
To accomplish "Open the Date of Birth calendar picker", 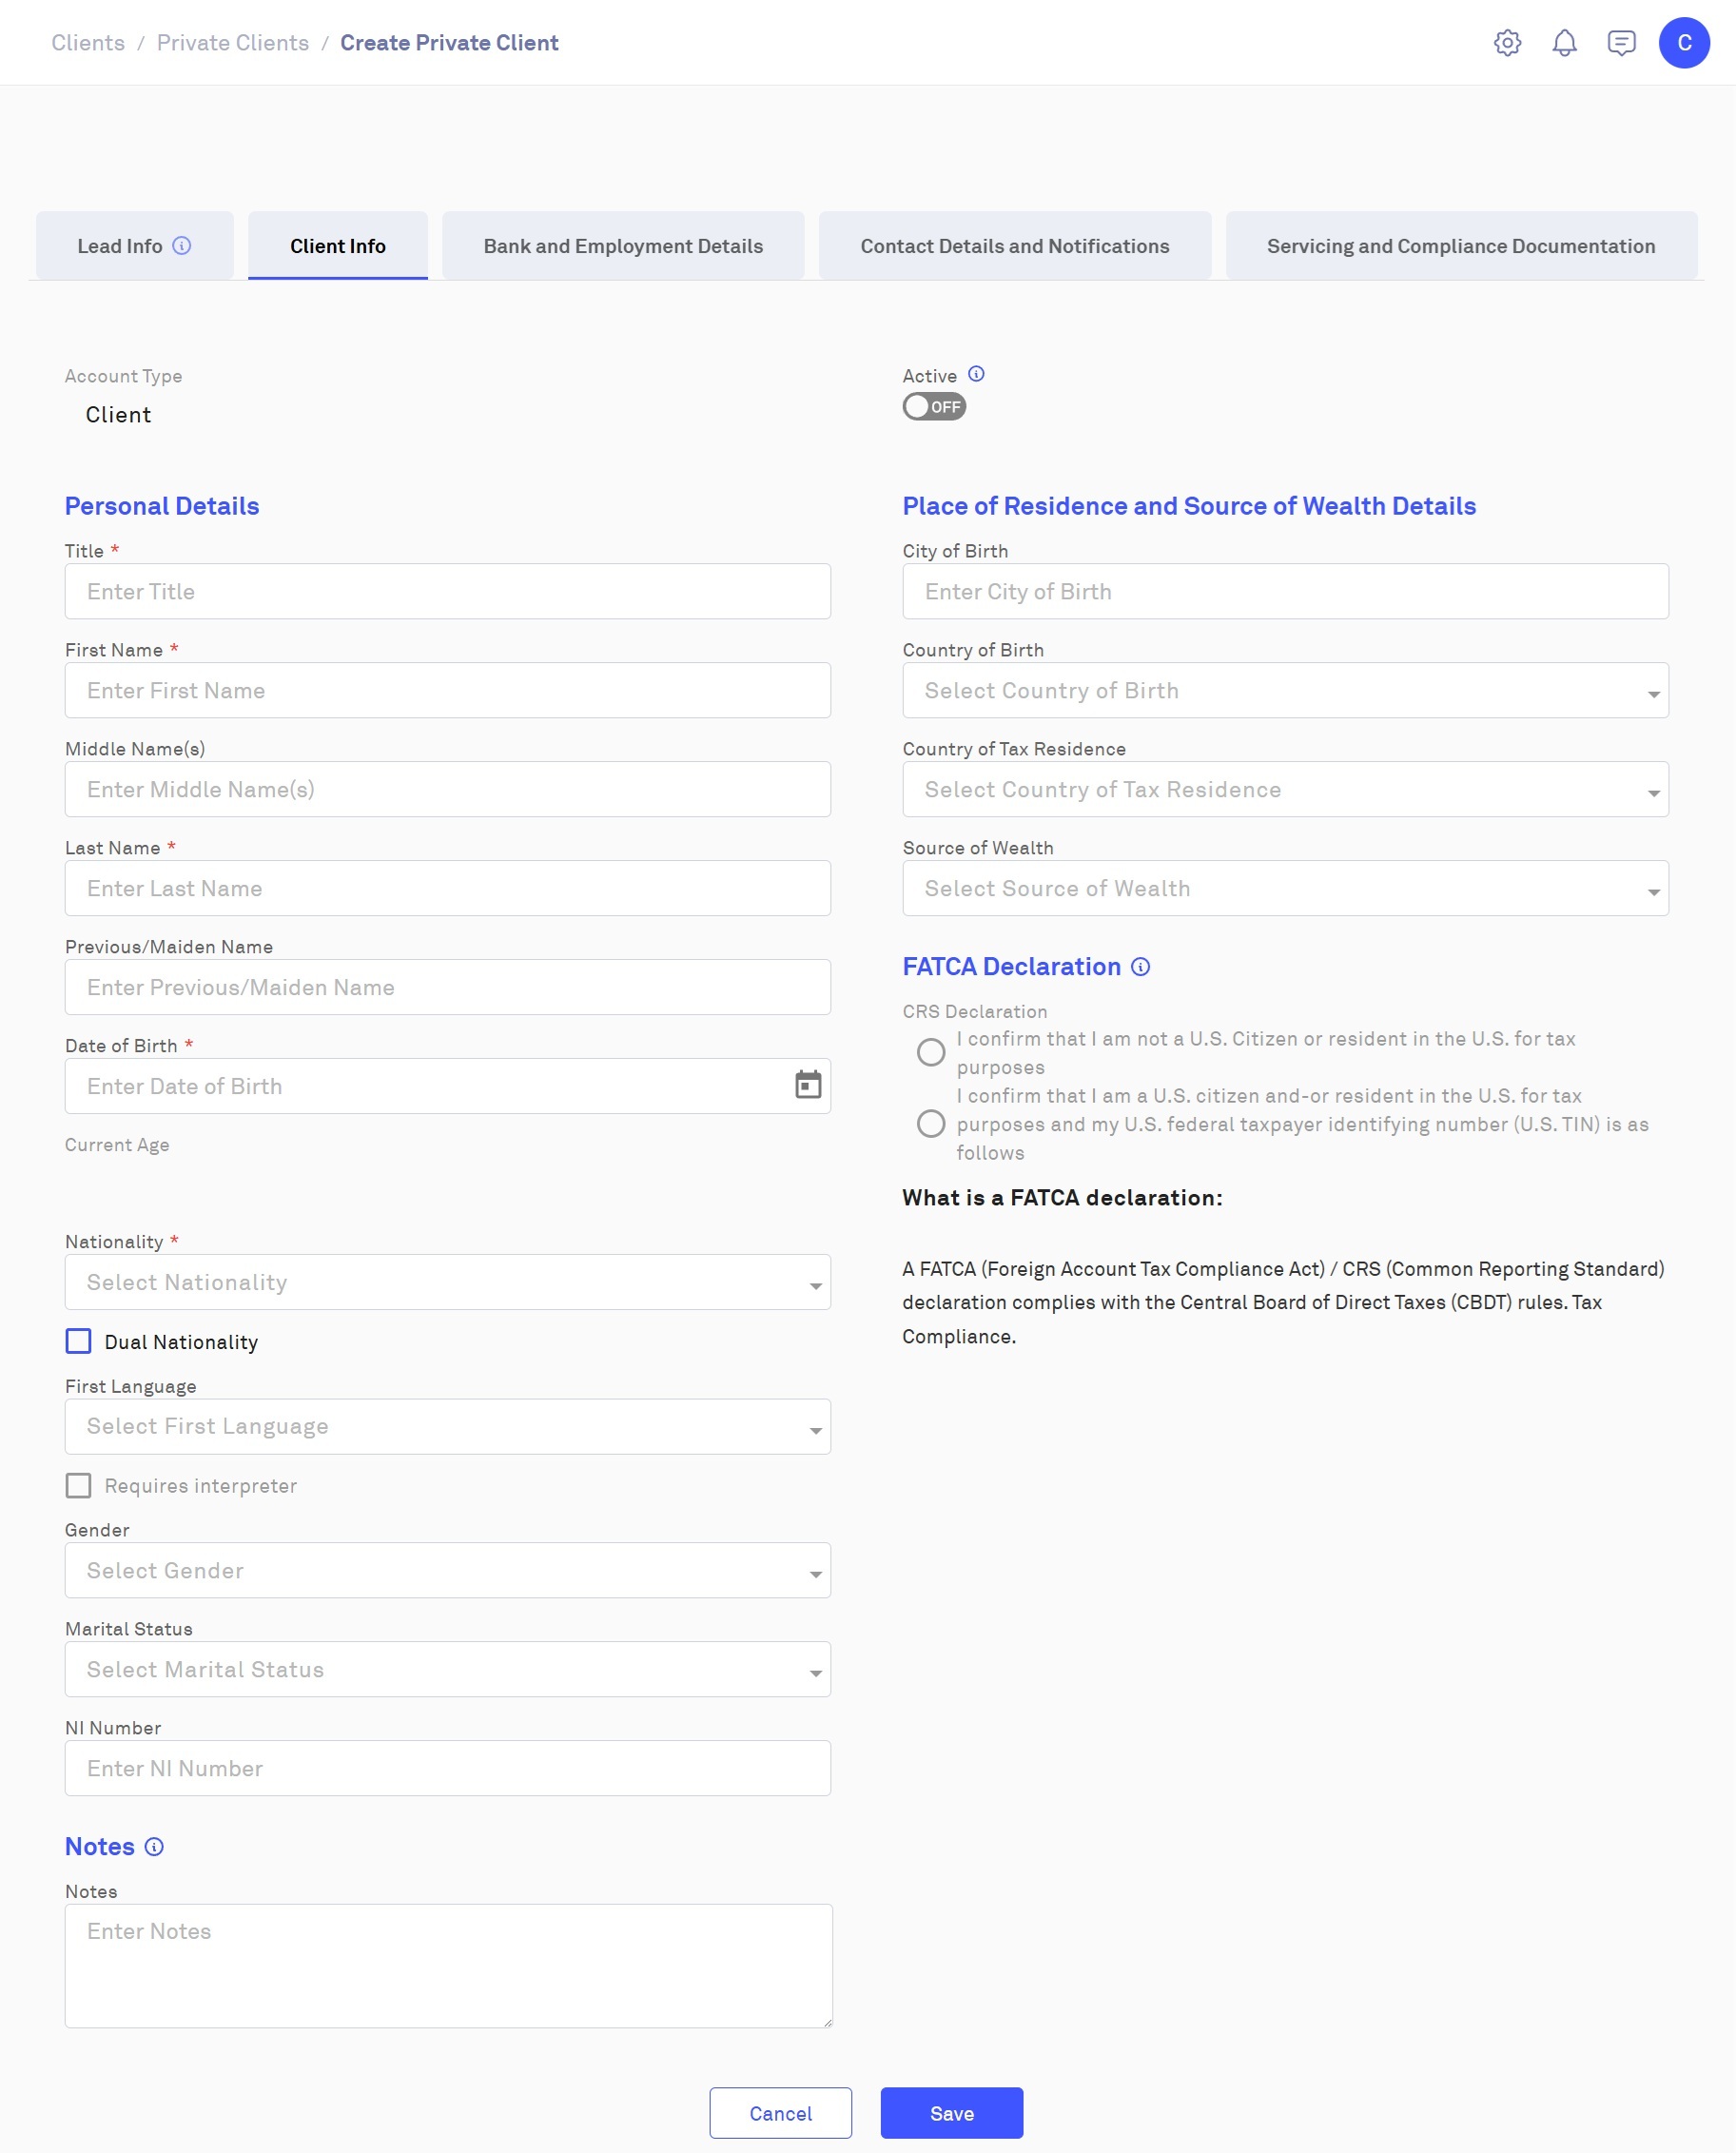I will pyautogui.click(x=808, y=1085).
